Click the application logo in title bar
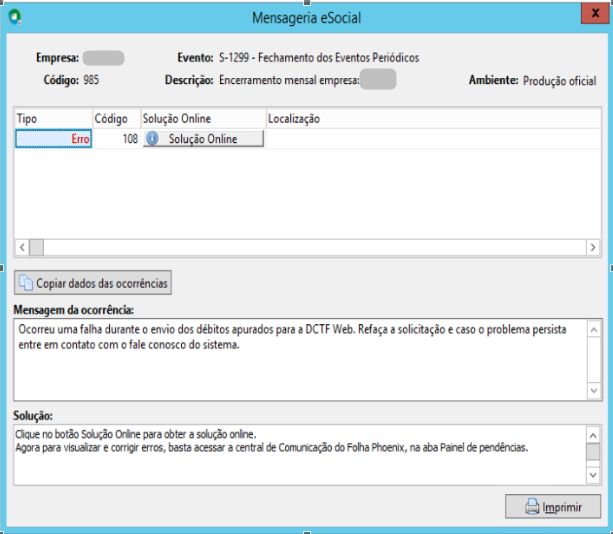Image resolution: width=613 pixels, height=534 pixels. click(15, 17)
